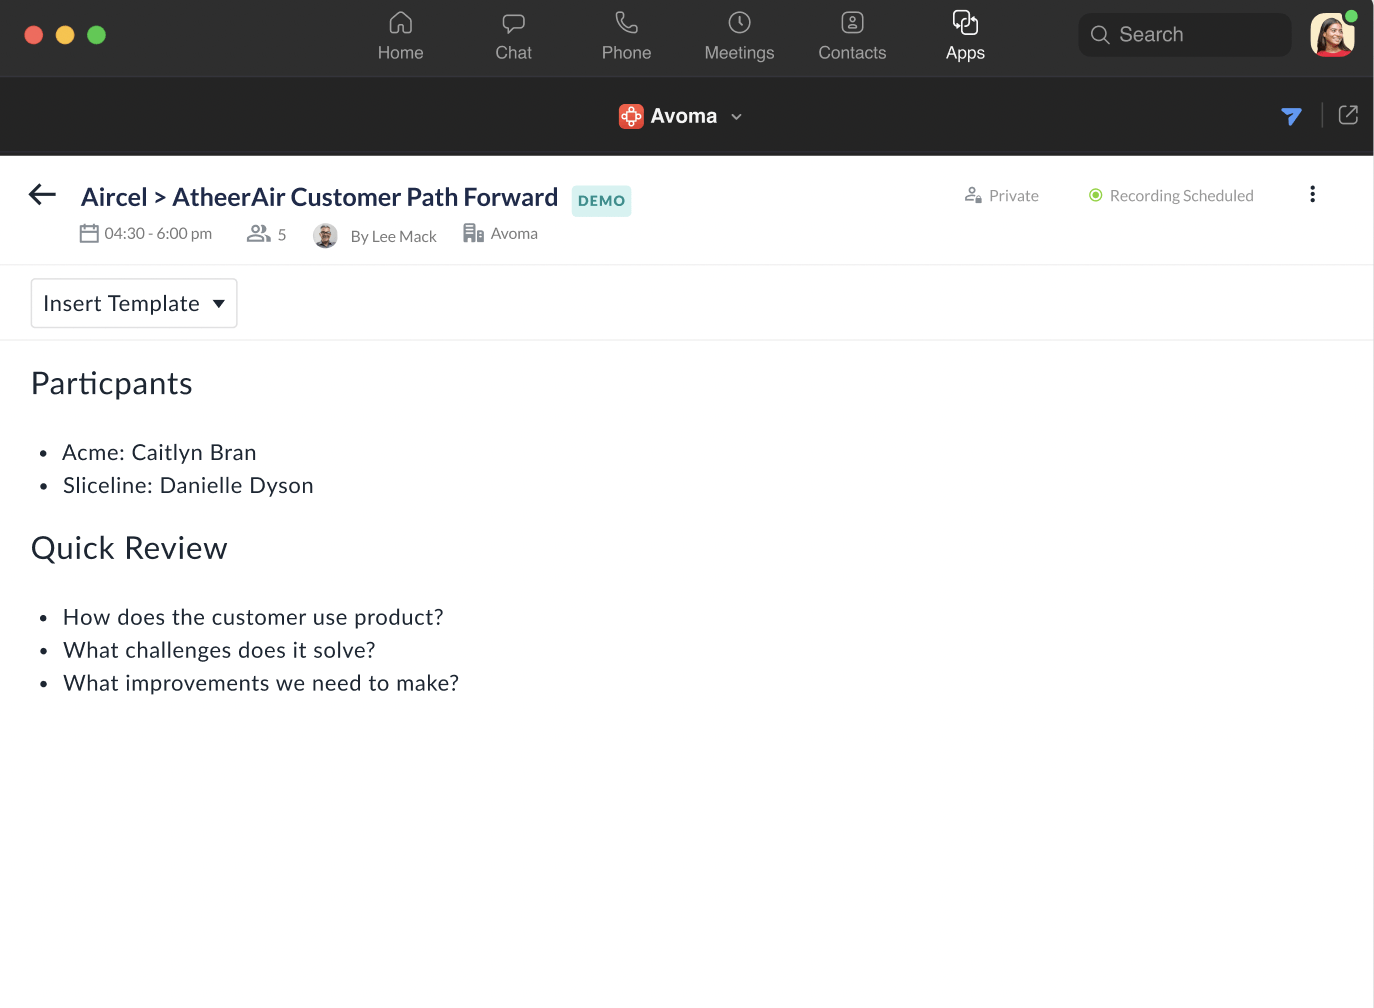
Task: Click the meeting title Aircel > AtheerAir Customer Path Forward
Action: [319, 197]
